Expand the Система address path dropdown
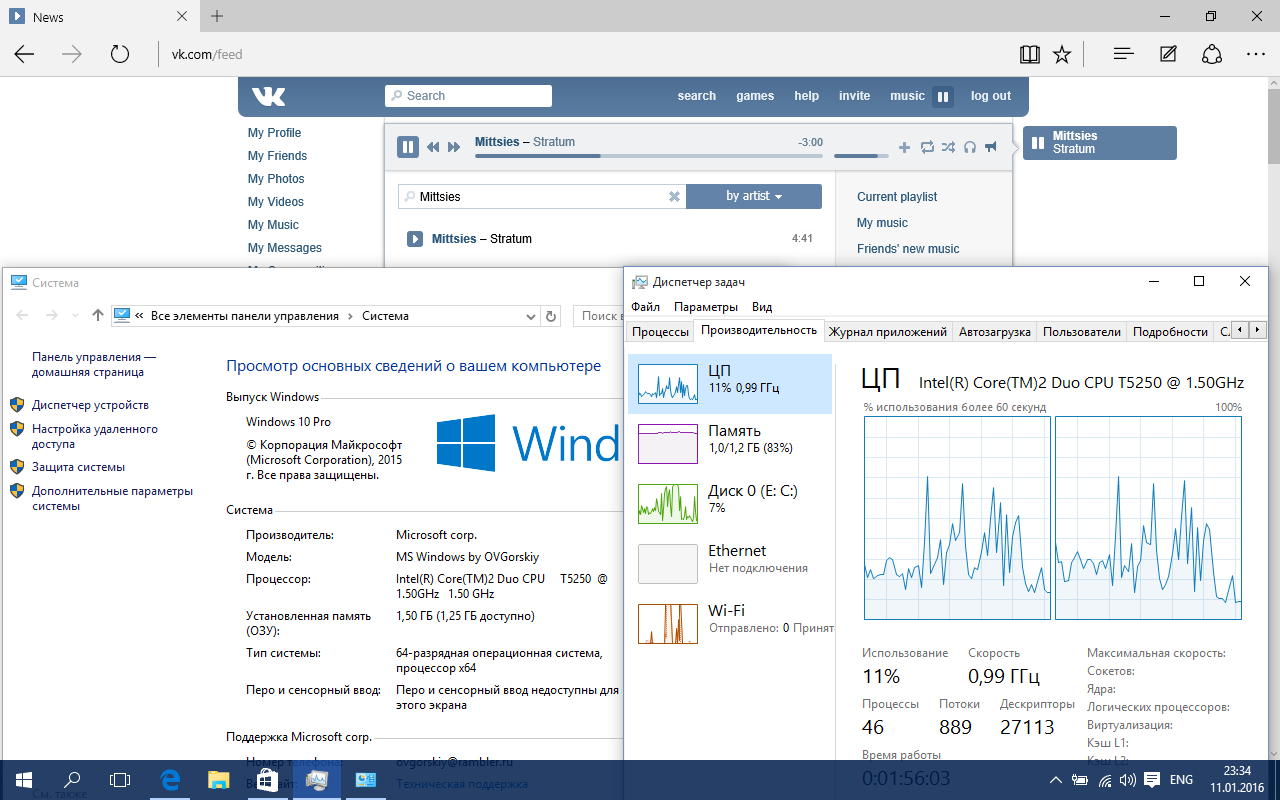This screenshot has width=1280, height=800. pos(531,316)
